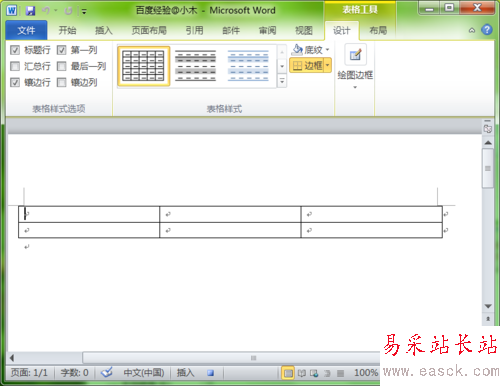500x386 pixels.
Task: Apply the gray shaded table style thumbnail
Action: [196, 66]
